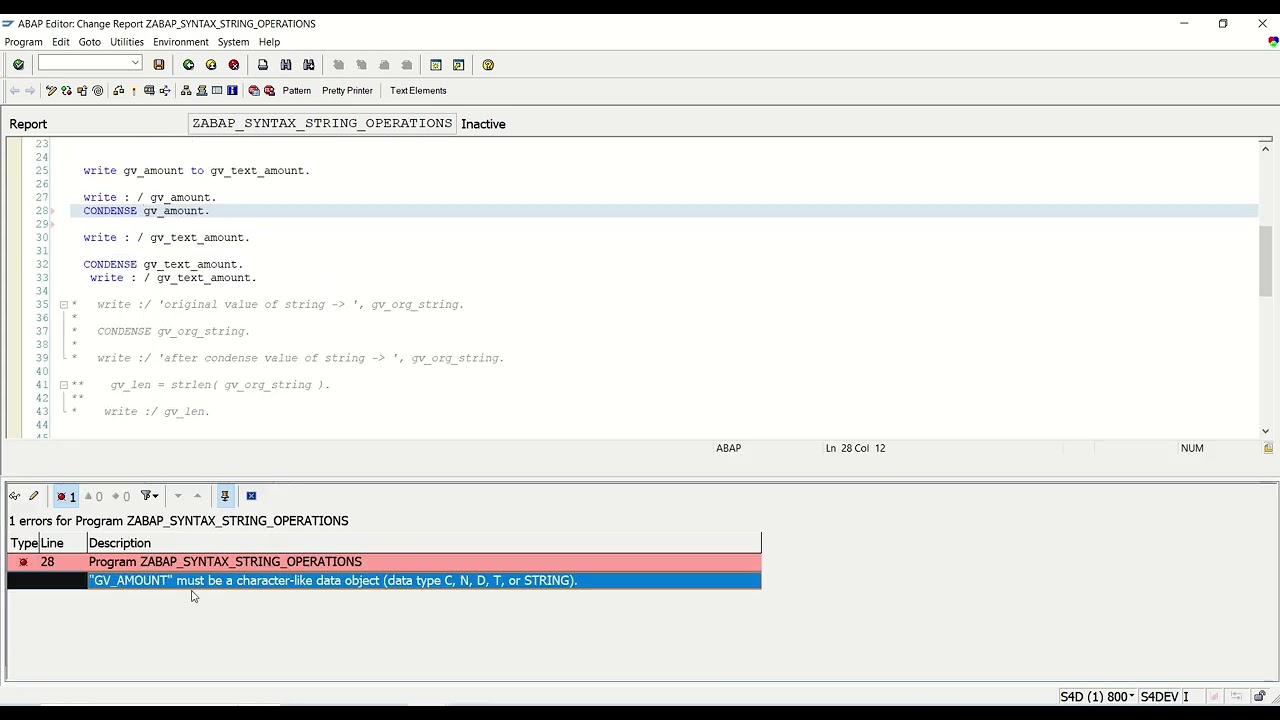
Task: Click the Where-Used List icon
Action: click(x=165, y=91)
